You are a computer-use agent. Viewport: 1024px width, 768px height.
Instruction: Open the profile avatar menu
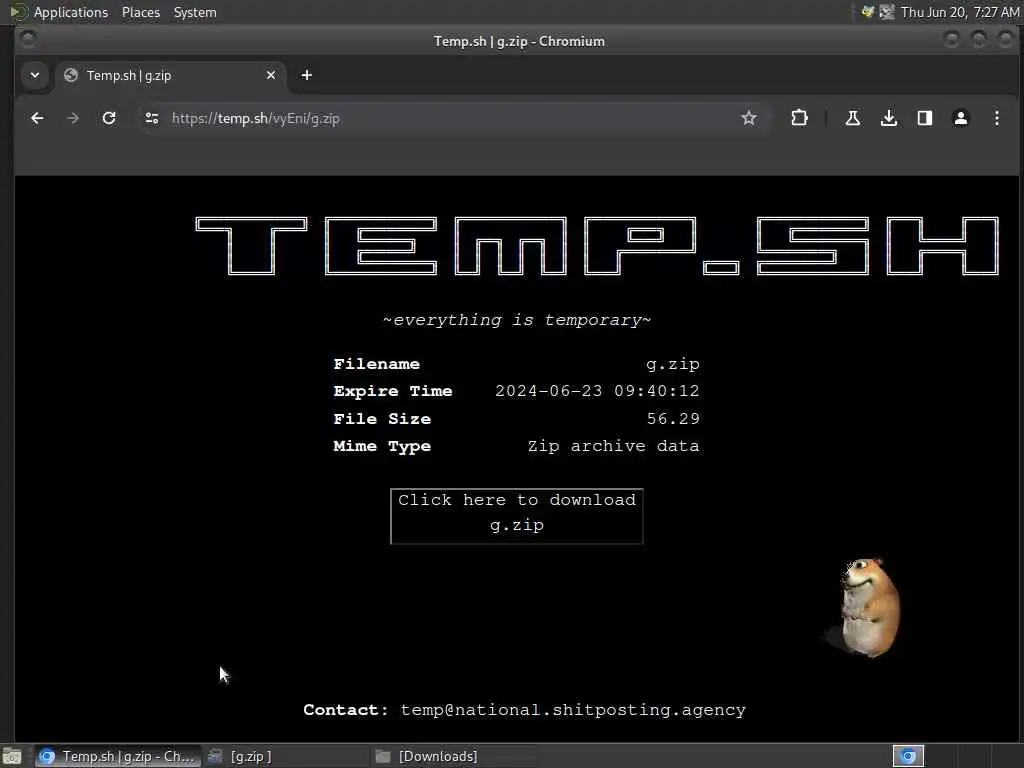[961, 118]
